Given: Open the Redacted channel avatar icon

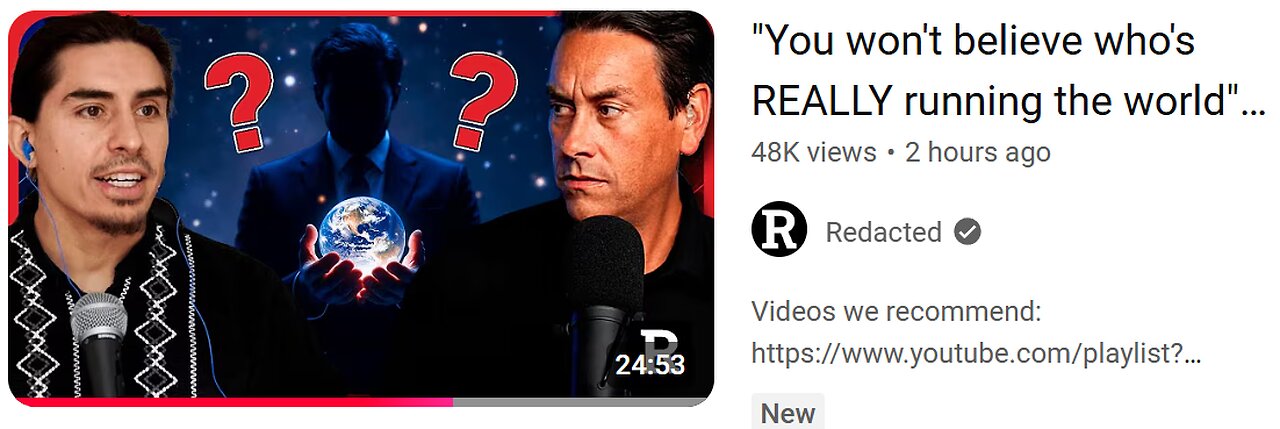Looking at the screenshot, I should point(779,232).
